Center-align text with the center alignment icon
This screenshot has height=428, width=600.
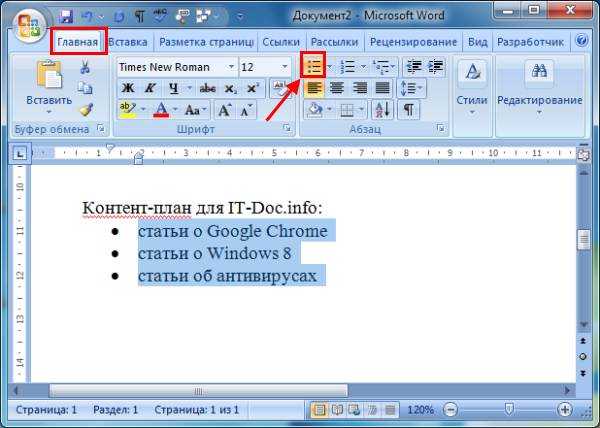pos(337,88)
